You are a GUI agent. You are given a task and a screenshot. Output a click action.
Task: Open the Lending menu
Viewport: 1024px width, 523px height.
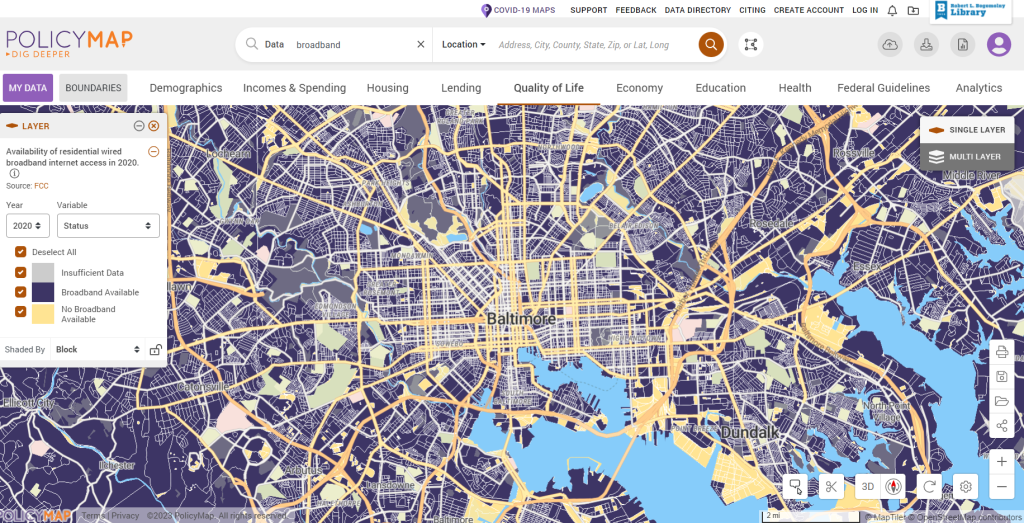461,88
